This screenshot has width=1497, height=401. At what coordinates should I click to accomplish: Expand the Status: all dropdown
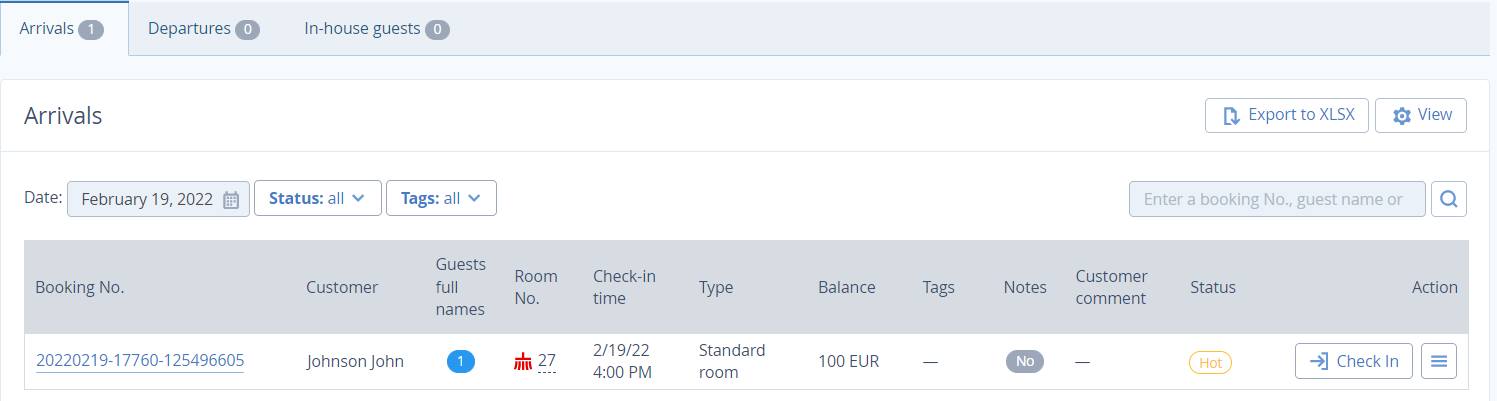(x=318, y=198)
